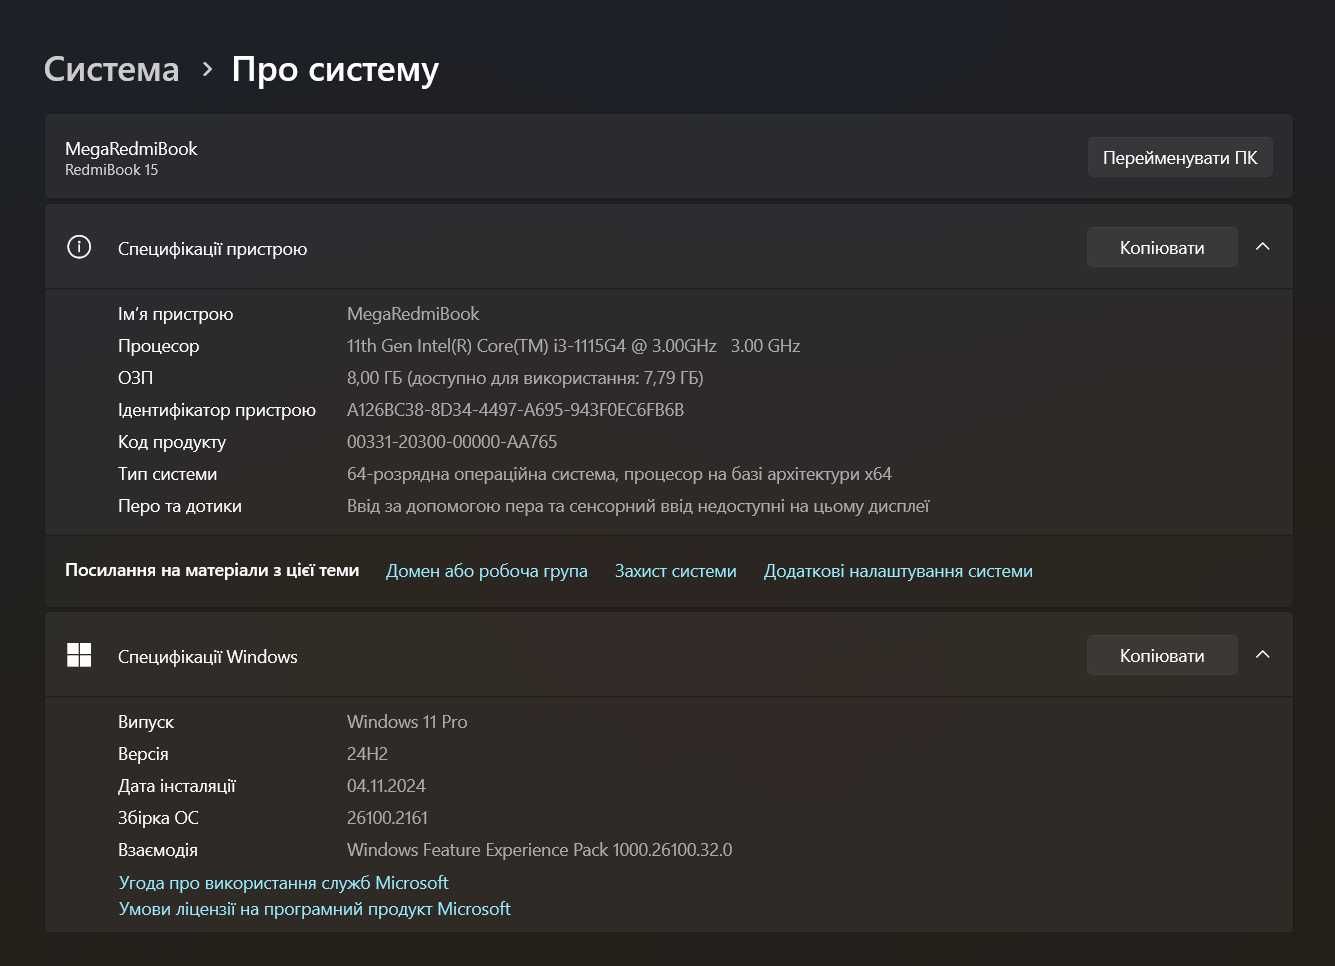Collapse the Специфікації Windows section chevron
Image resolution: width=1335 pixels, height=966 pixels.
click(x=1262, y=655)
